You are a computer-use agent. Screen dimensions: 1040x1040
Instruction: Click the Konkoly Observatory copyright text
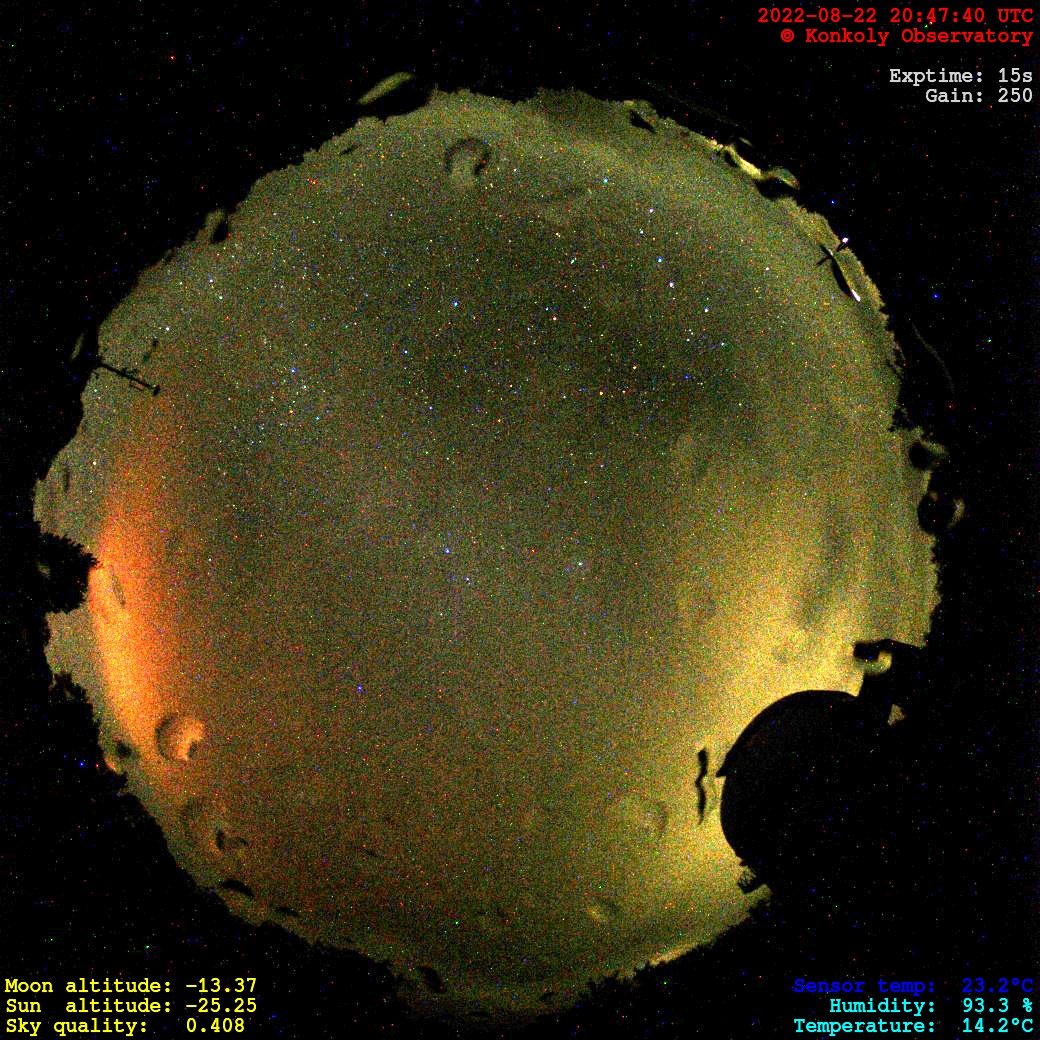click(x=906, y=36)
